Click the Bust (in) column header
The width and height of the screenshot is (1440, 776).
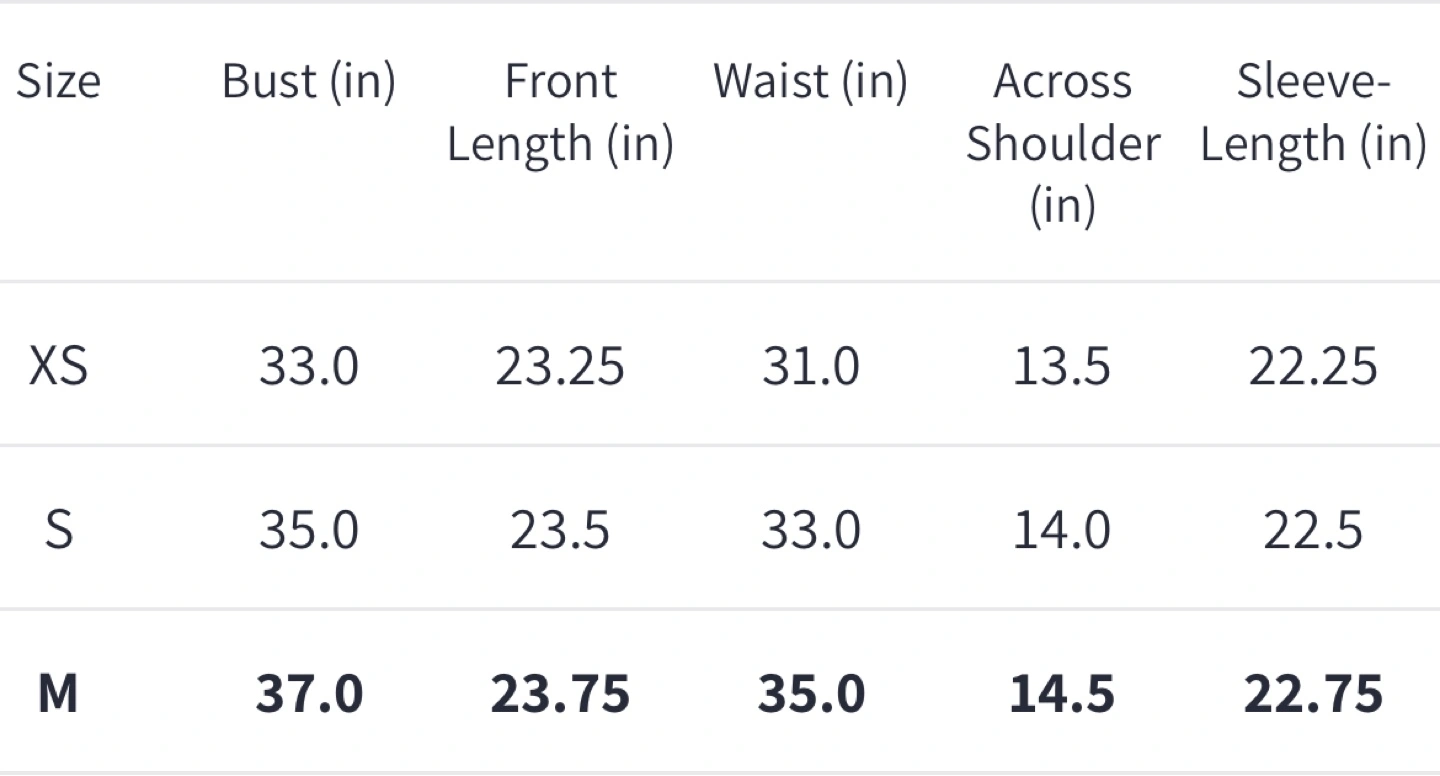point(309,81)
